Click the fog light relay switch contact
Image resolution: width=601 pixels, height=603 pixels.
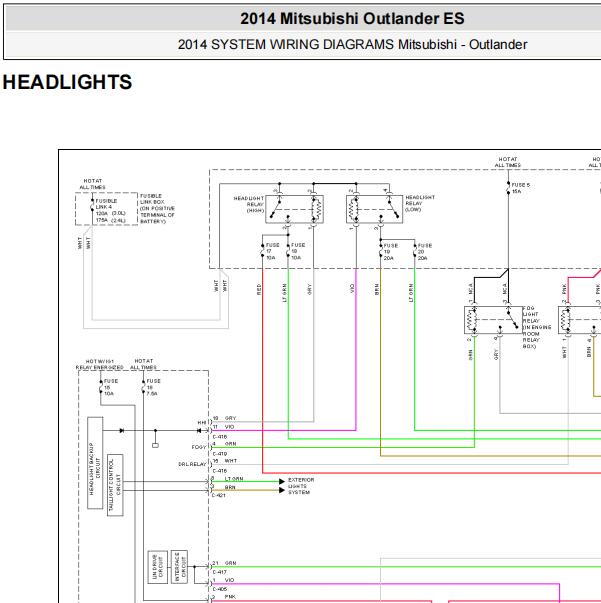(513, 318)
